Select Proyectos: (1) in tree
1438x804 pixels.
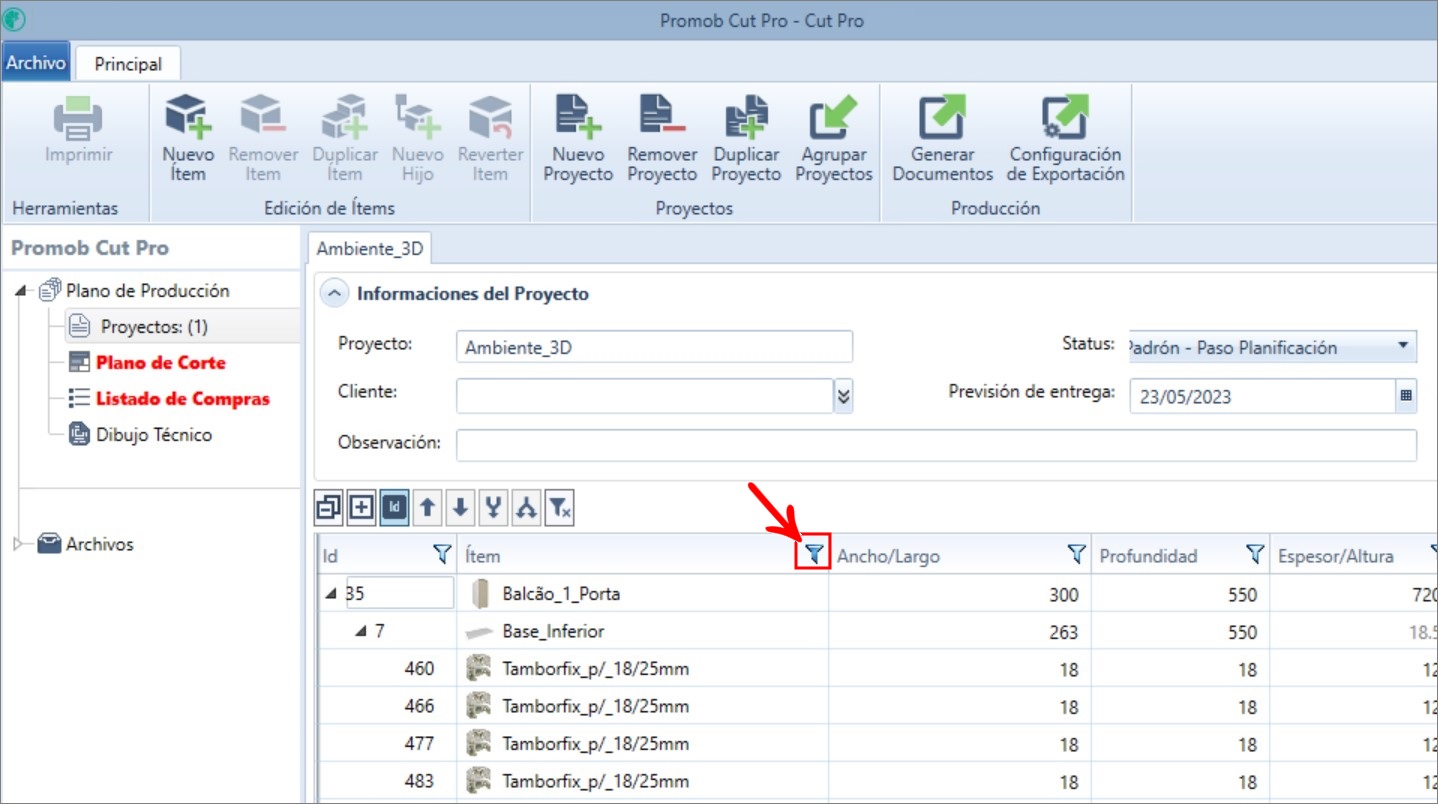[x=154, y=327]
